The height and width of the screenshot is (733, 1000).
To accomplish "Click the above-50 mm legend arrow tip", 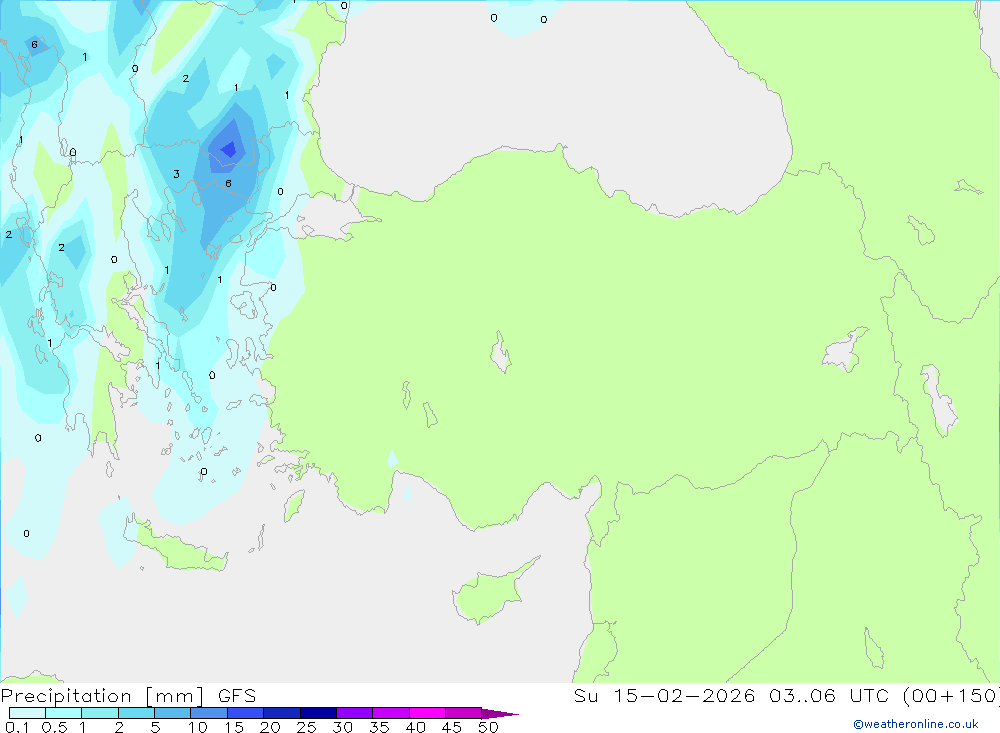I will (x=500, y=714).
